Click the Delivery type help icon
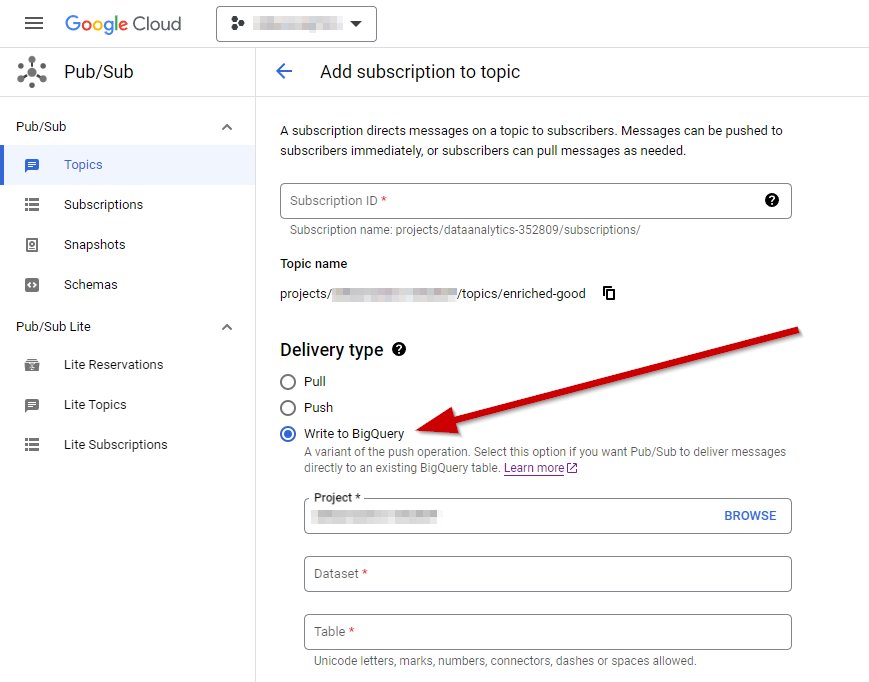The image size is (869, 682). coord(399,349)
